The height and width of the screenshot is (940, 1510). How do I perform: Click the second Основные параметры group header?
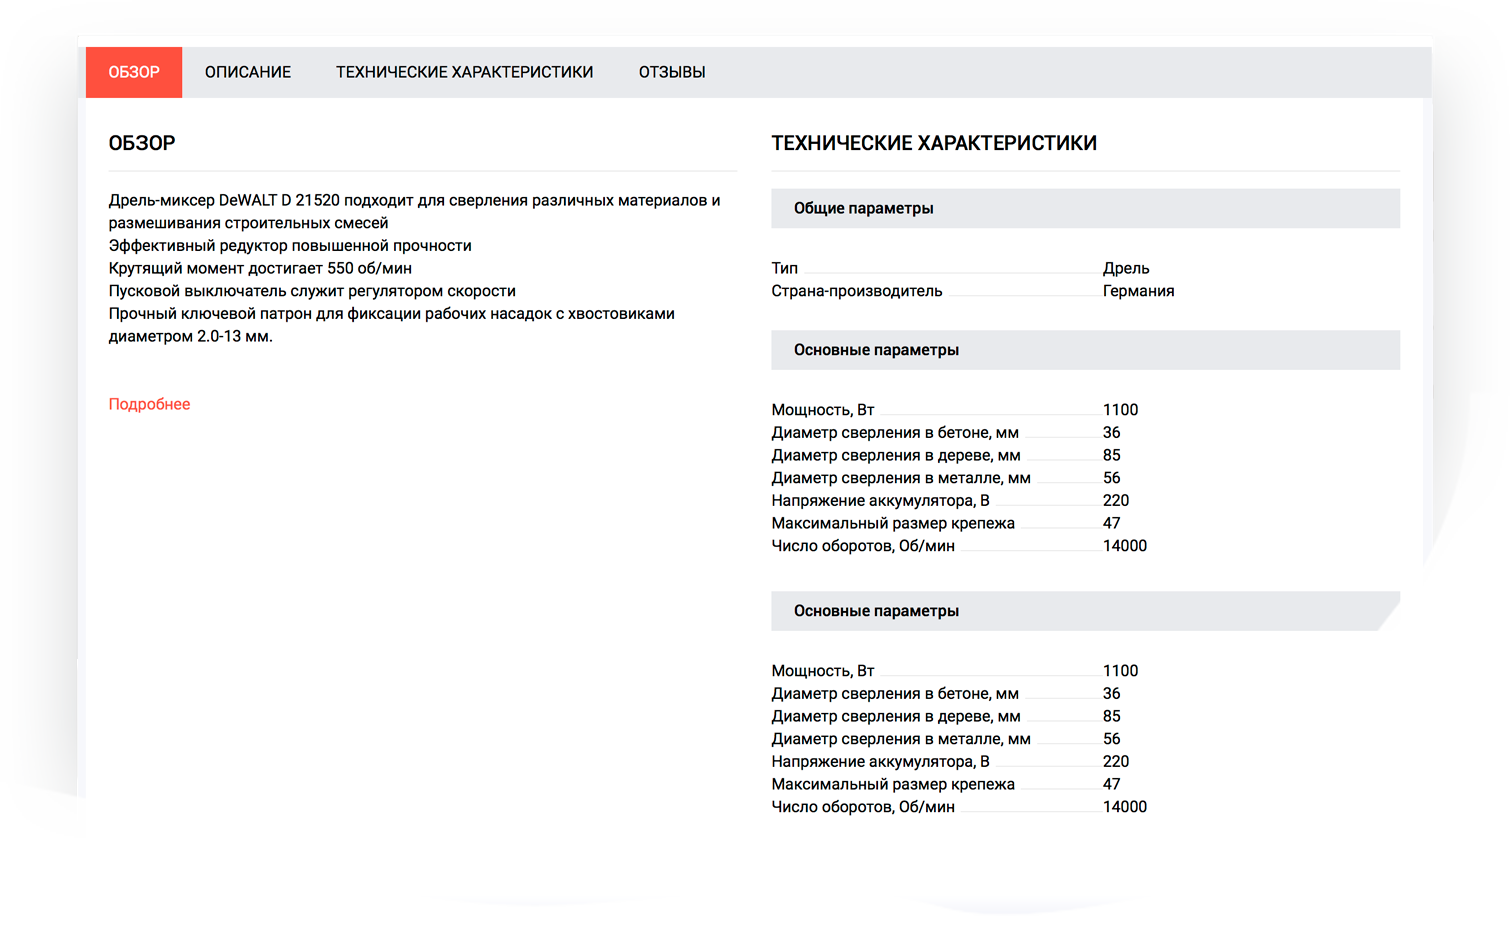tap(1085, 611)
